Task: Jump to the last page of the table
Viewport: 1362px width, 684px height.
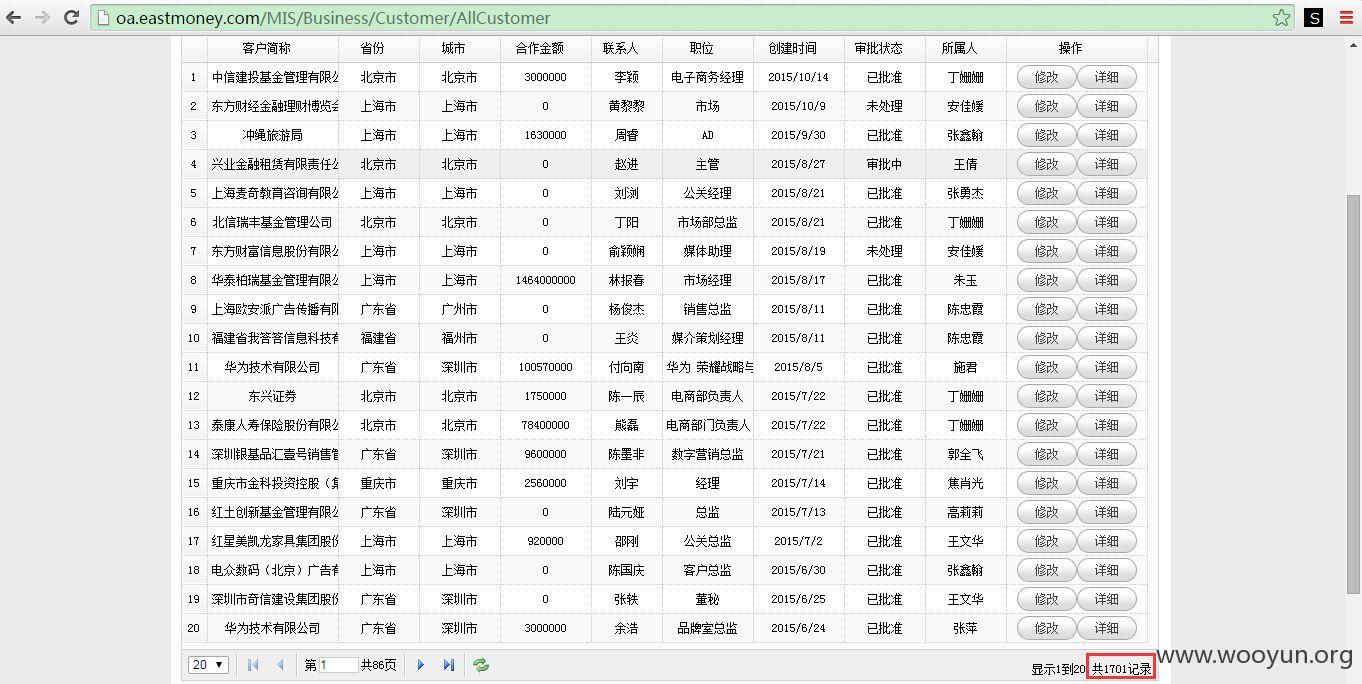Action: [449, 665]
